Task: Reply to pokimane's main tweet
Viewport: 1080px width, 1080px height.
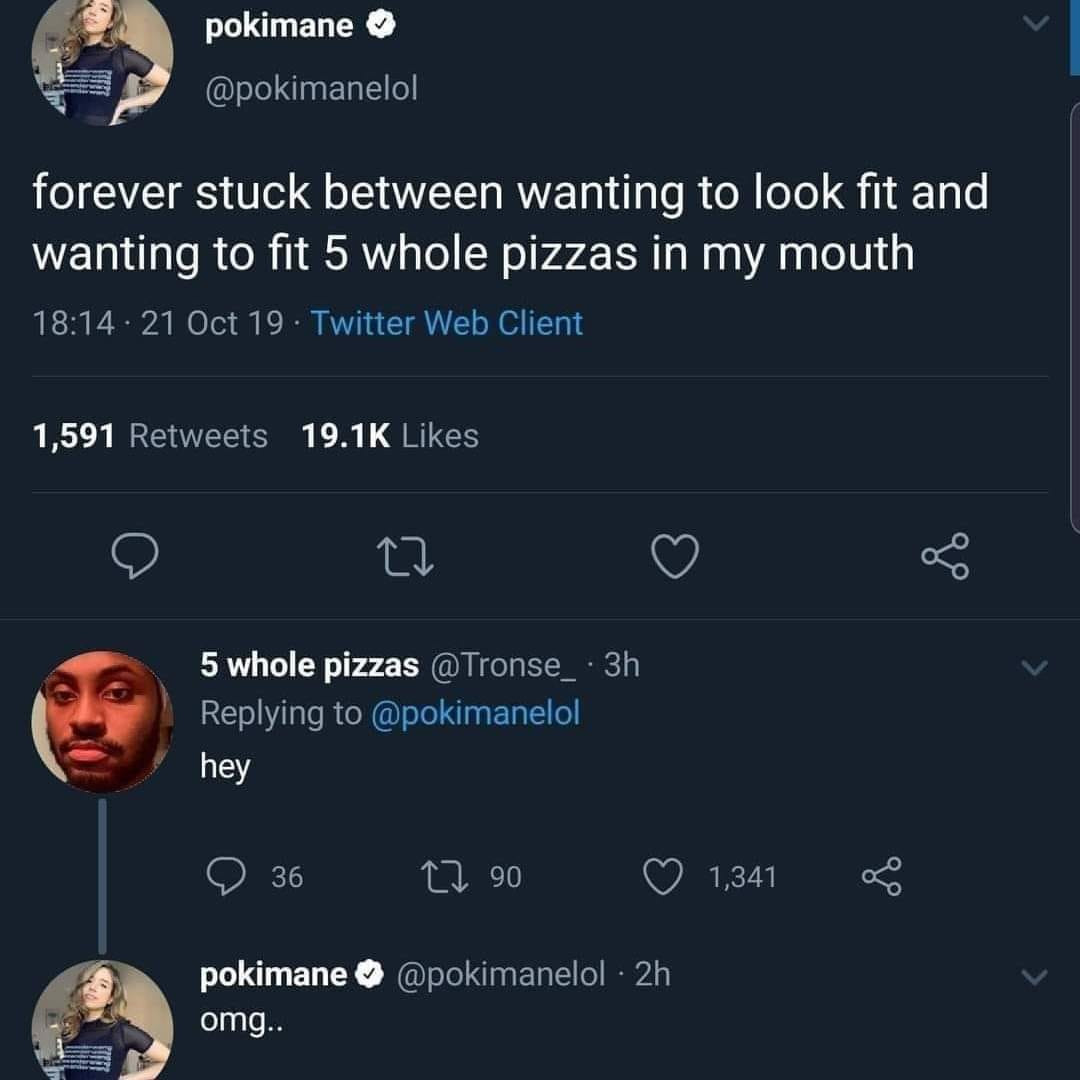Action: 135,556
